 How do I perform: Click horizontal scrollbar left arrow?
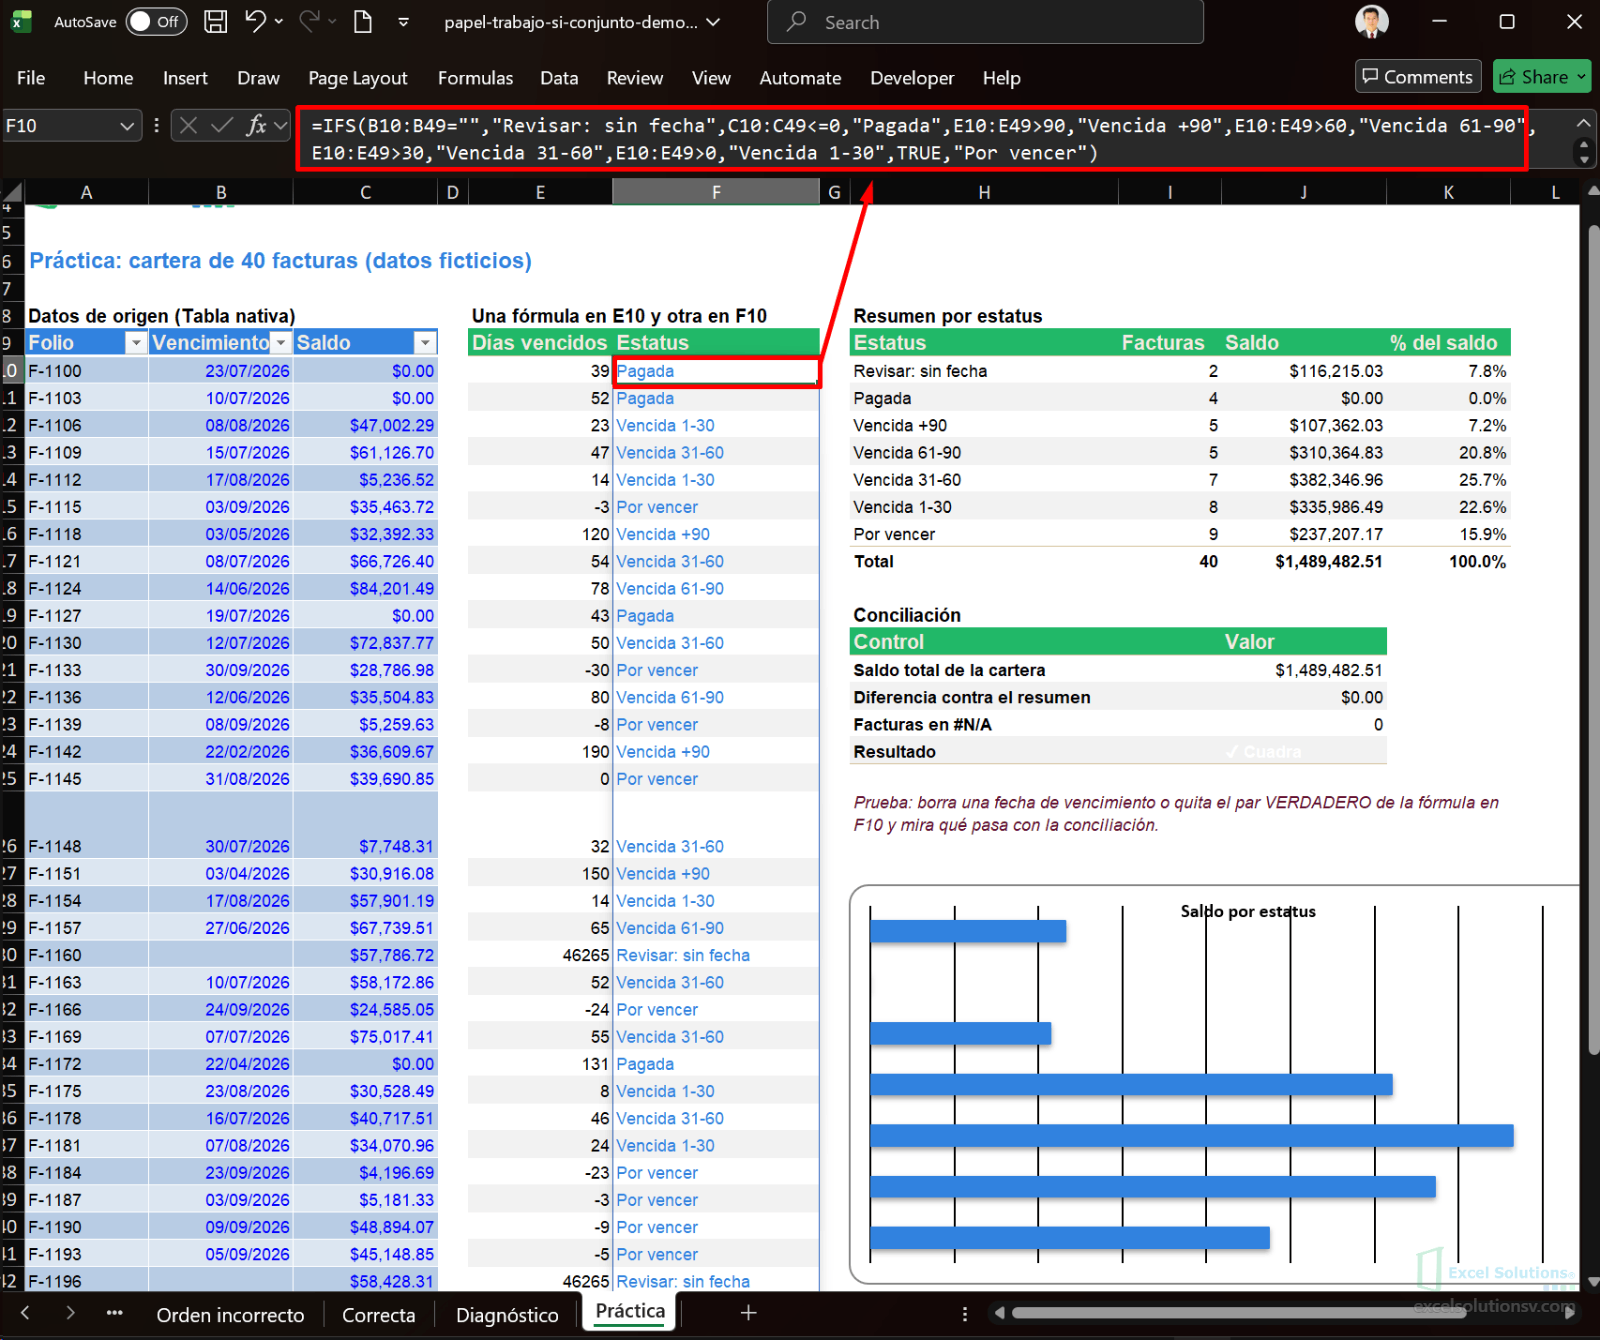tap(998, 1313)
